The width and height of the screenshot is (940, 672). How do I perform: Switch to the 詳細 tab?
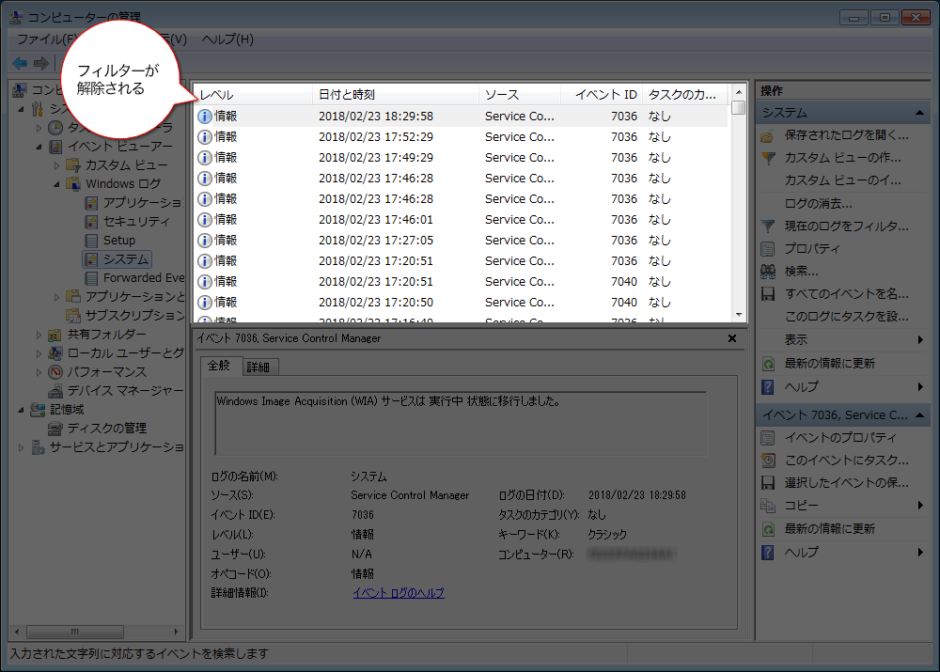[x=259, y=367]
